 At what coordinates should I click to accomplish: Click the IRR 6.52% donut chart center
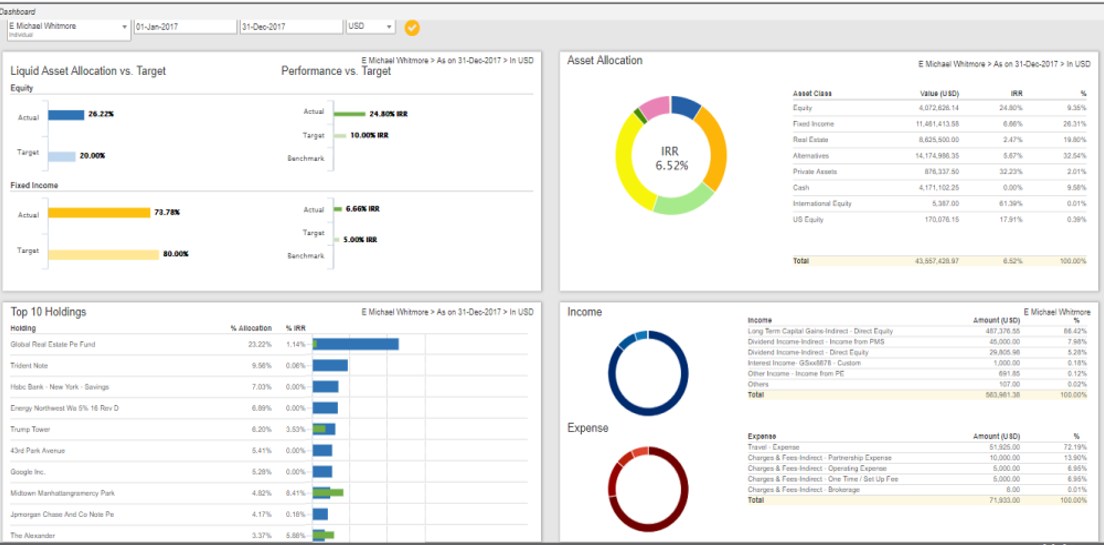(671, 157)
